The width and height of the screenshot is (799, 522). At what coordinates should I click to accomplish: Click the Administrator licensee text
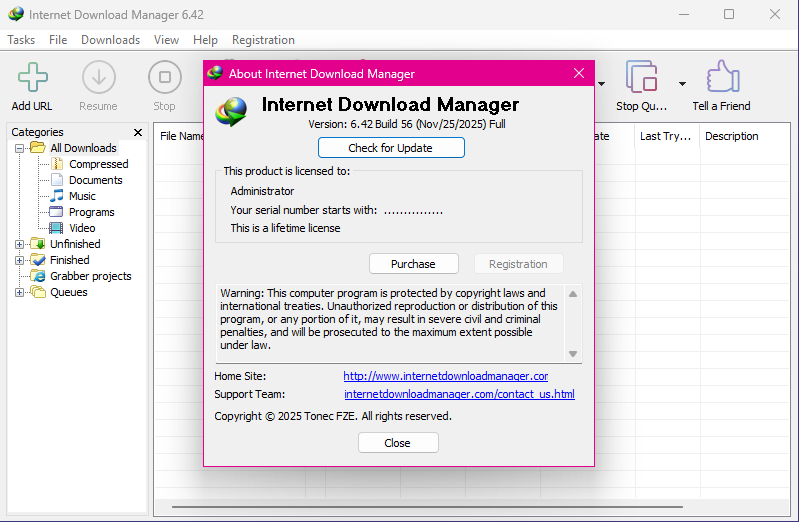[x=262, y=191]
